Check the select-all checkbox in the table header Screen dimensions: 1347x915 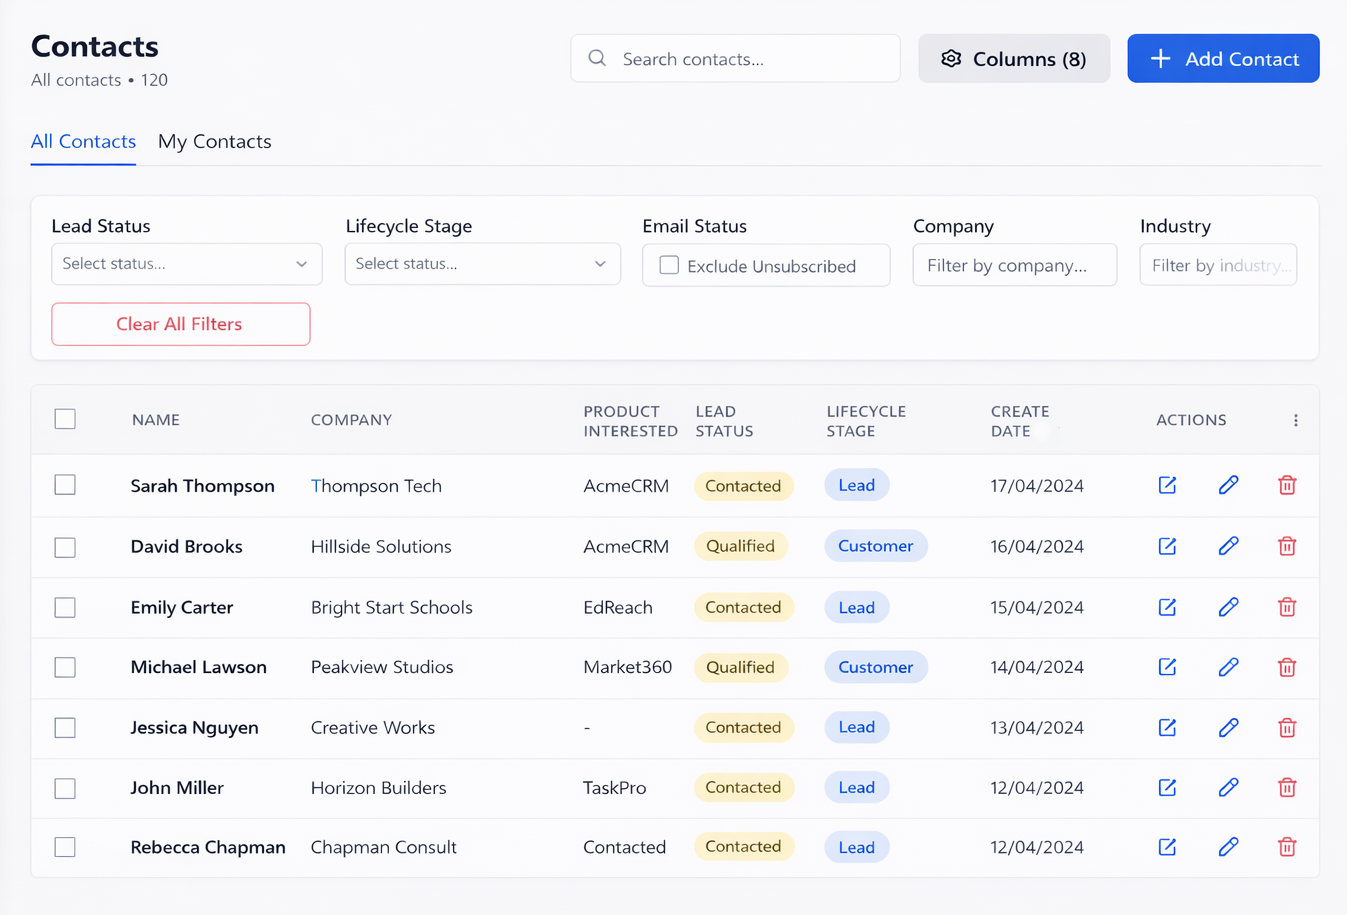click(x=65, y=419)
